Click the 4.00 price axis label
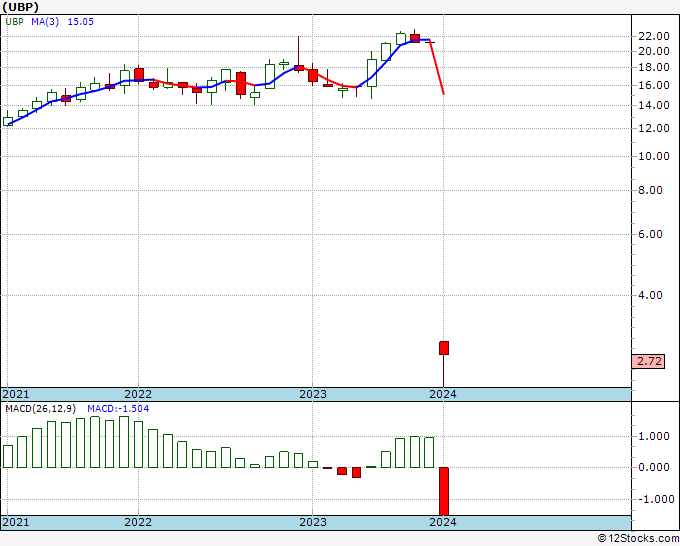This screenshot has width=680, height=546. pos(650,295)
